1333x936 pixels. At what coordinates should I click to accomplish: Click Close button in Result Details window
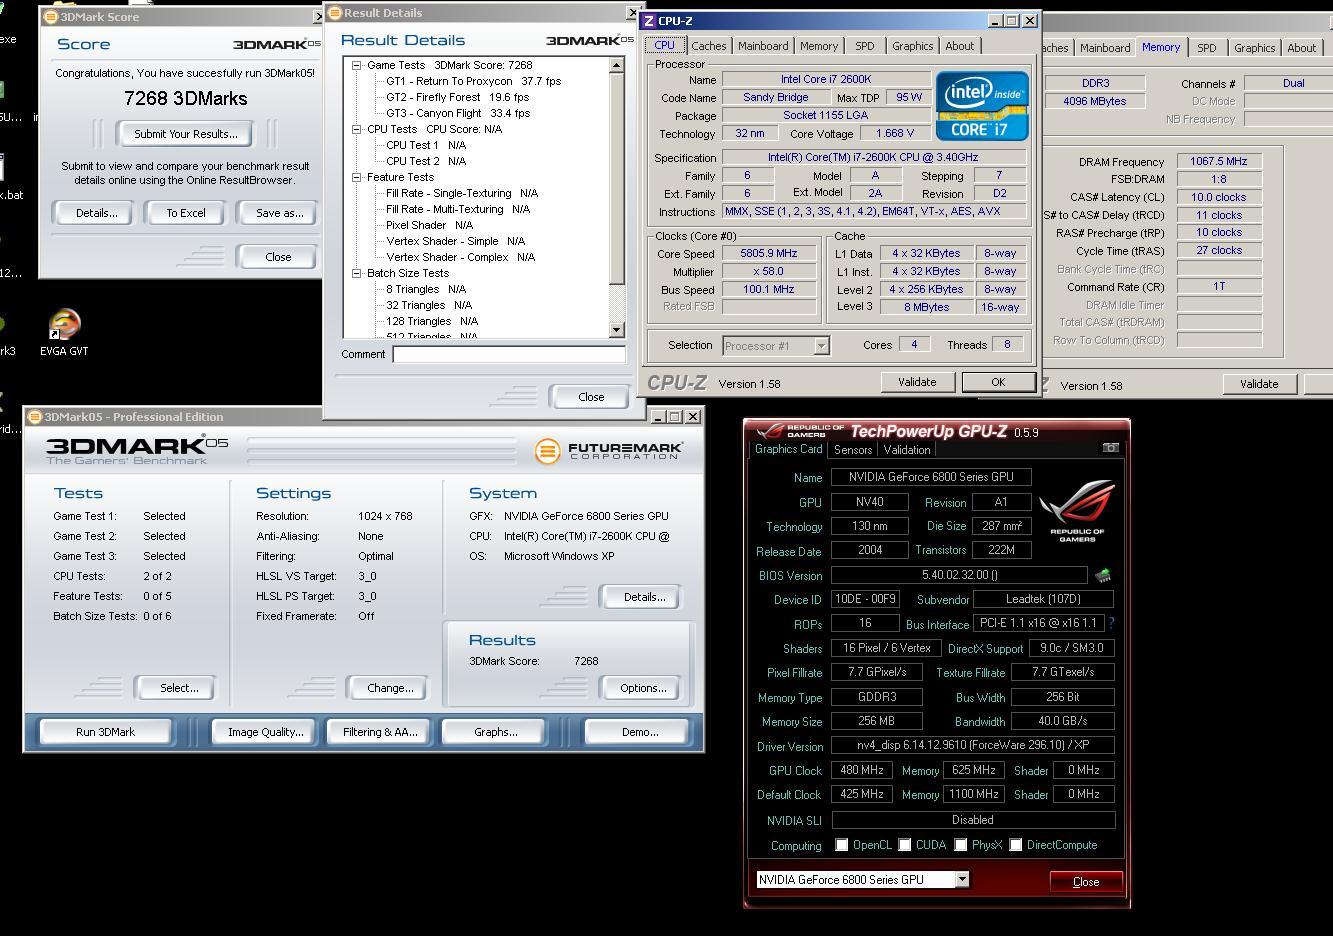[591, 397]
